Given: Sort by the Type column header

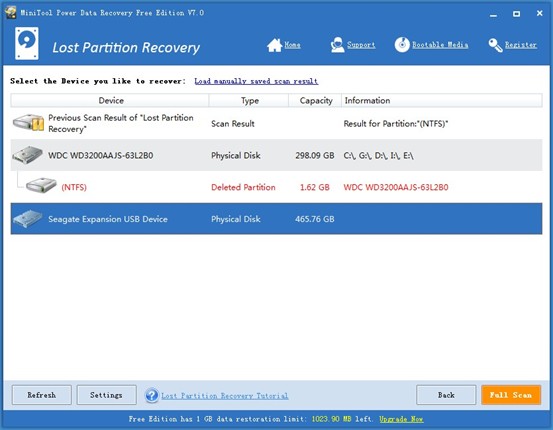Looking at the screenshot, I should coord(249,101).
